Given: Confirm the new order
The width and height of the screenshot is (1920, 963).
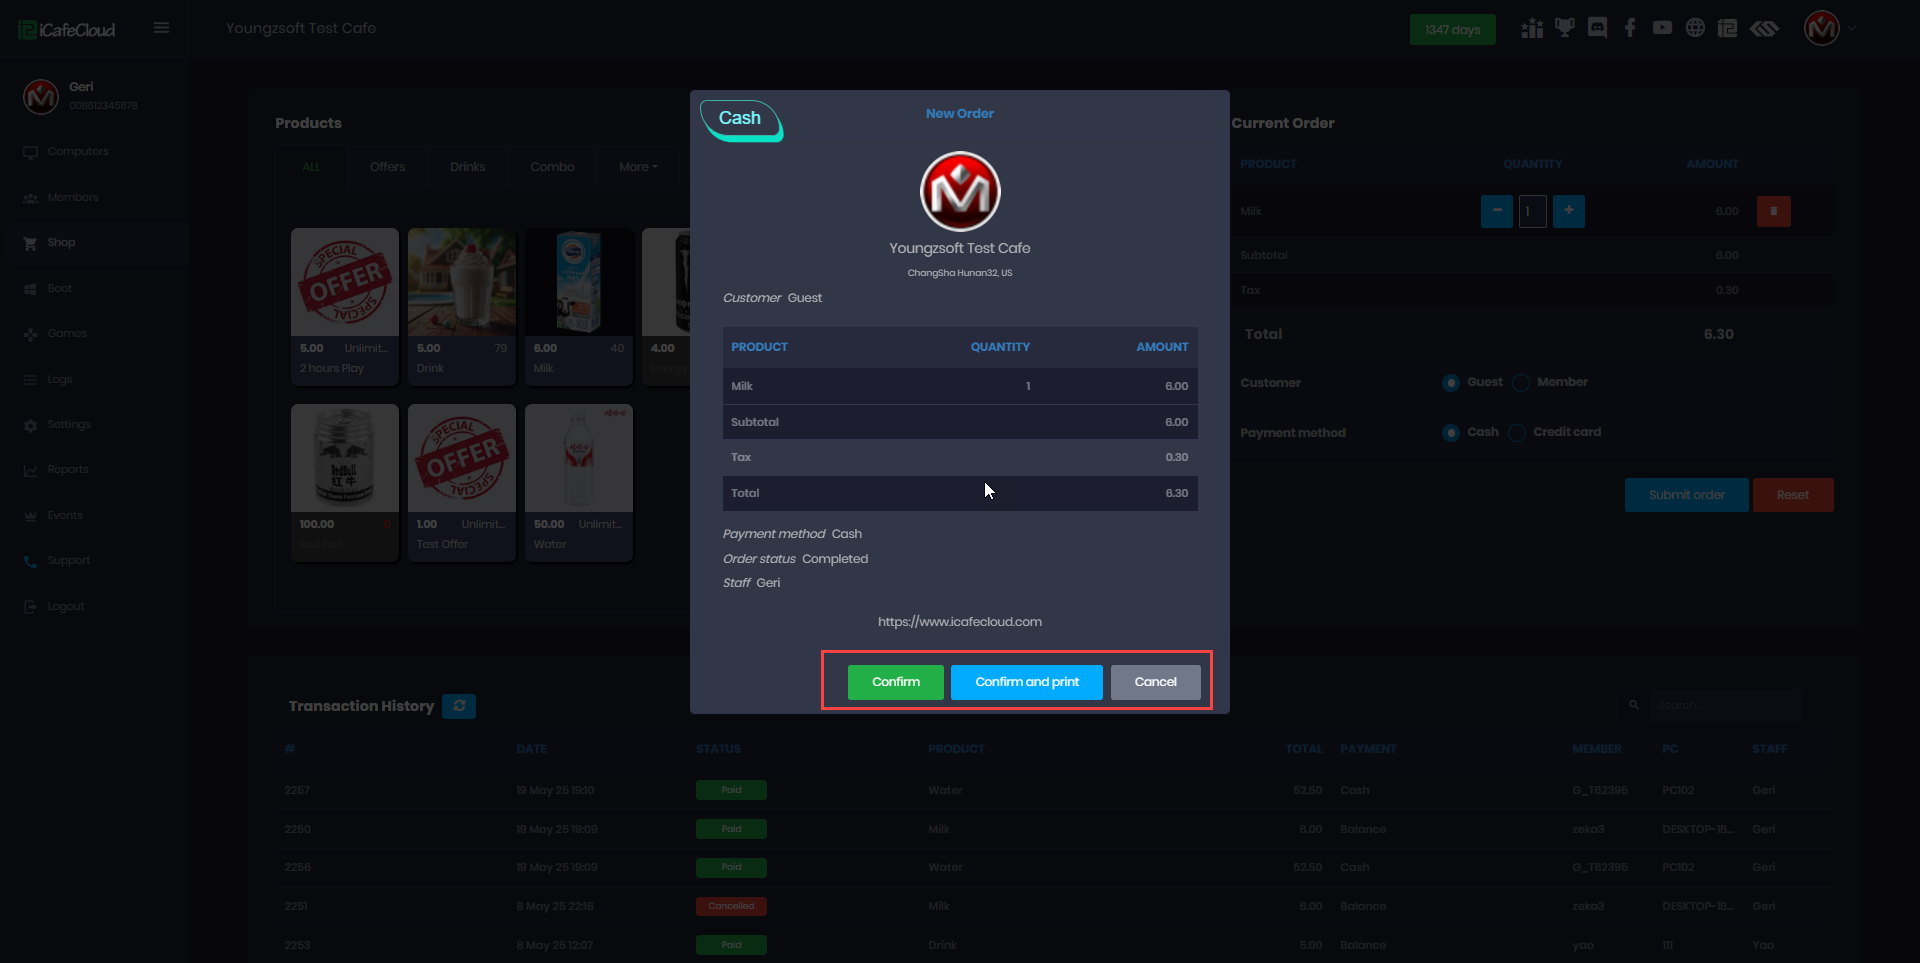Looking at the screenshot, I should click(x=896, y=682).
